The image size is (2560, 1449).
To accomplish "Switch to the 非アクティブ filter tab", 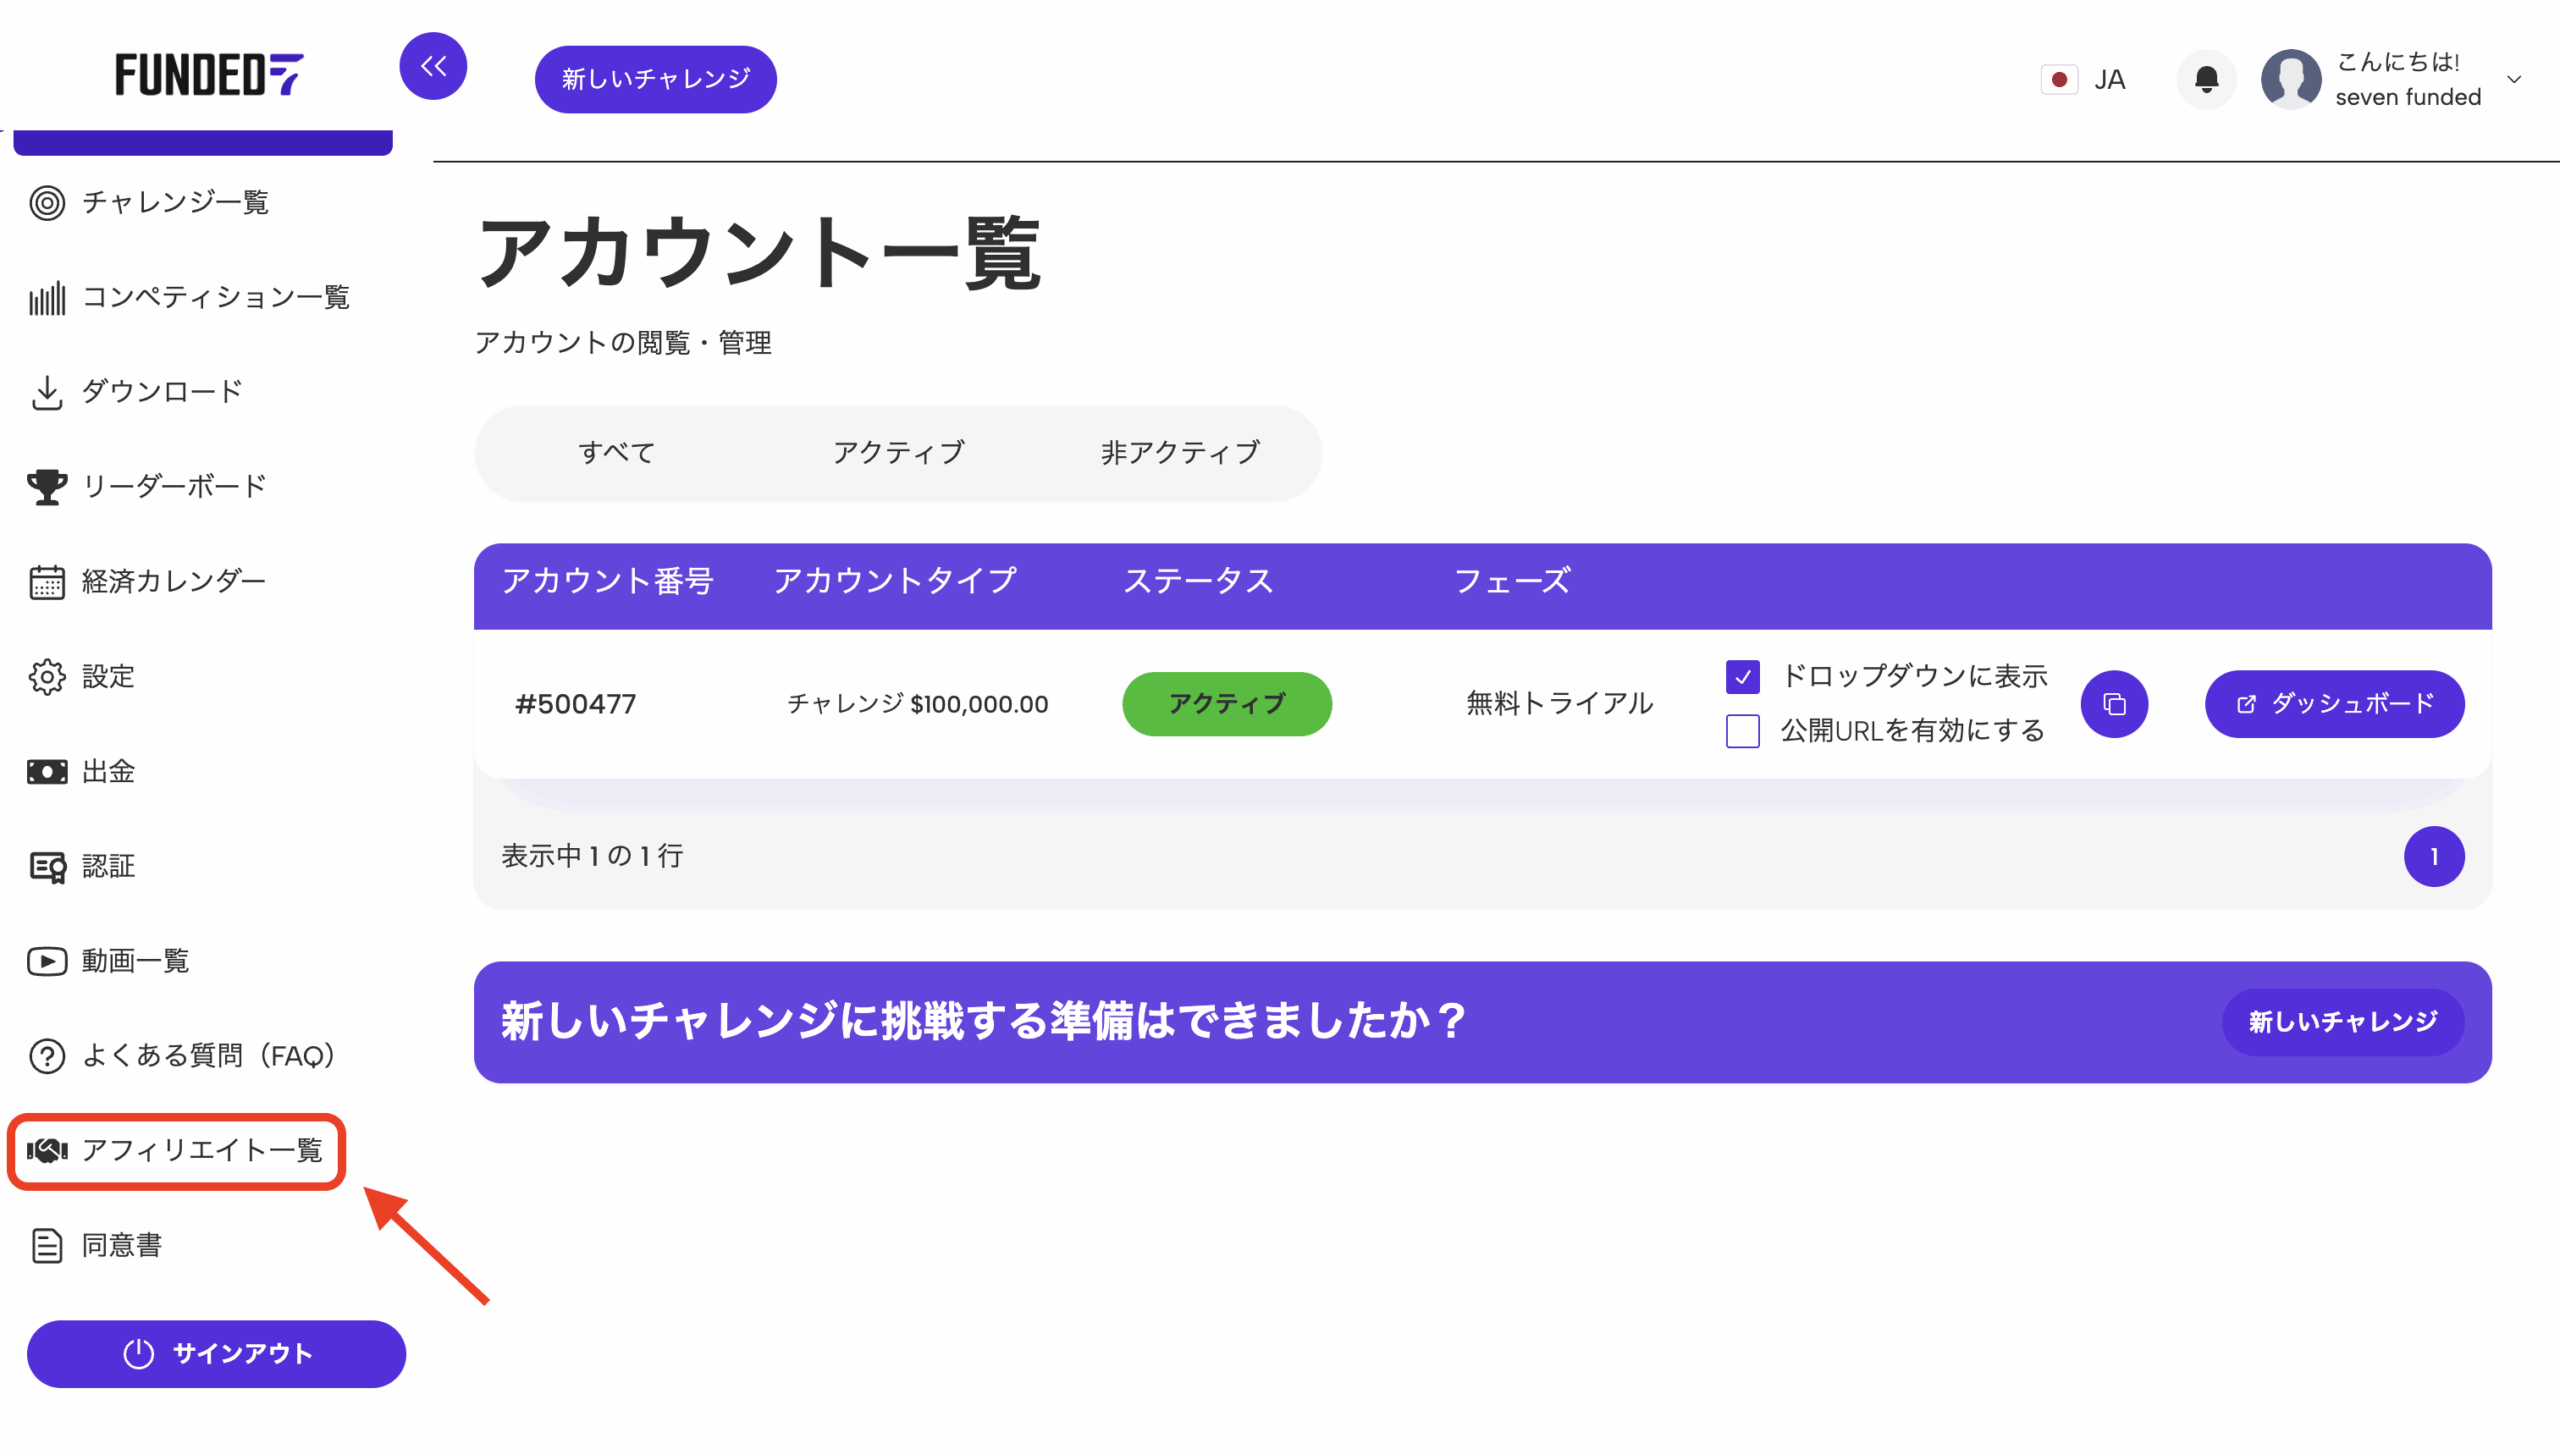I will pos(1180,453).
